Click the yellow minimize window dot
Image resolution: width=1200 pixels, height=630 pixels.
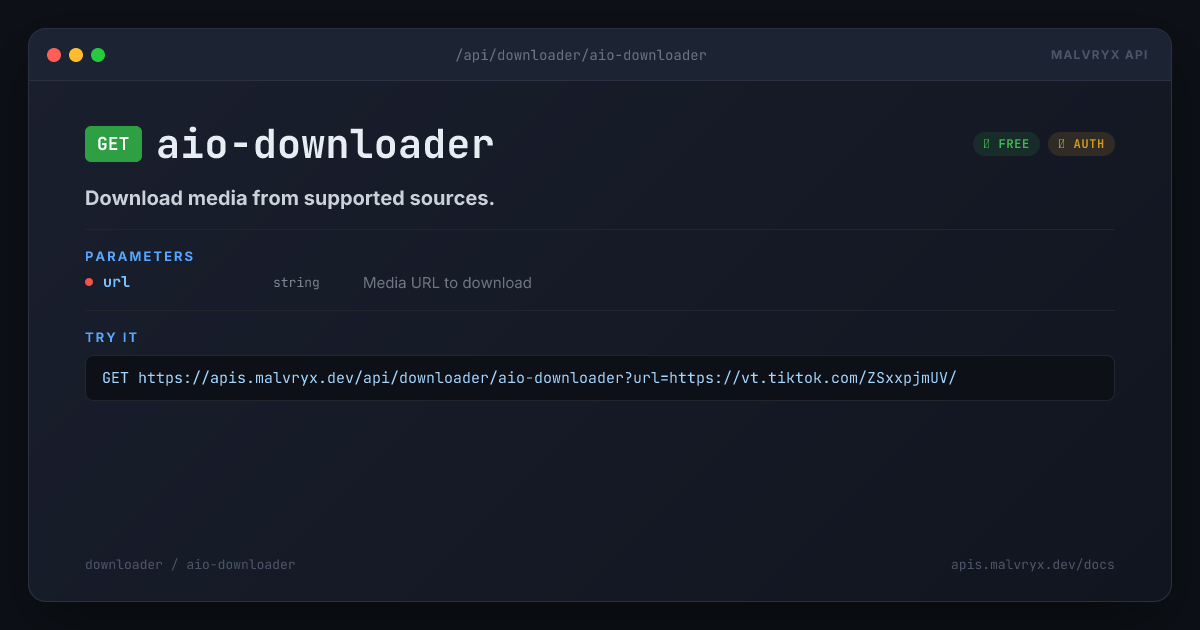pos(76,55)
